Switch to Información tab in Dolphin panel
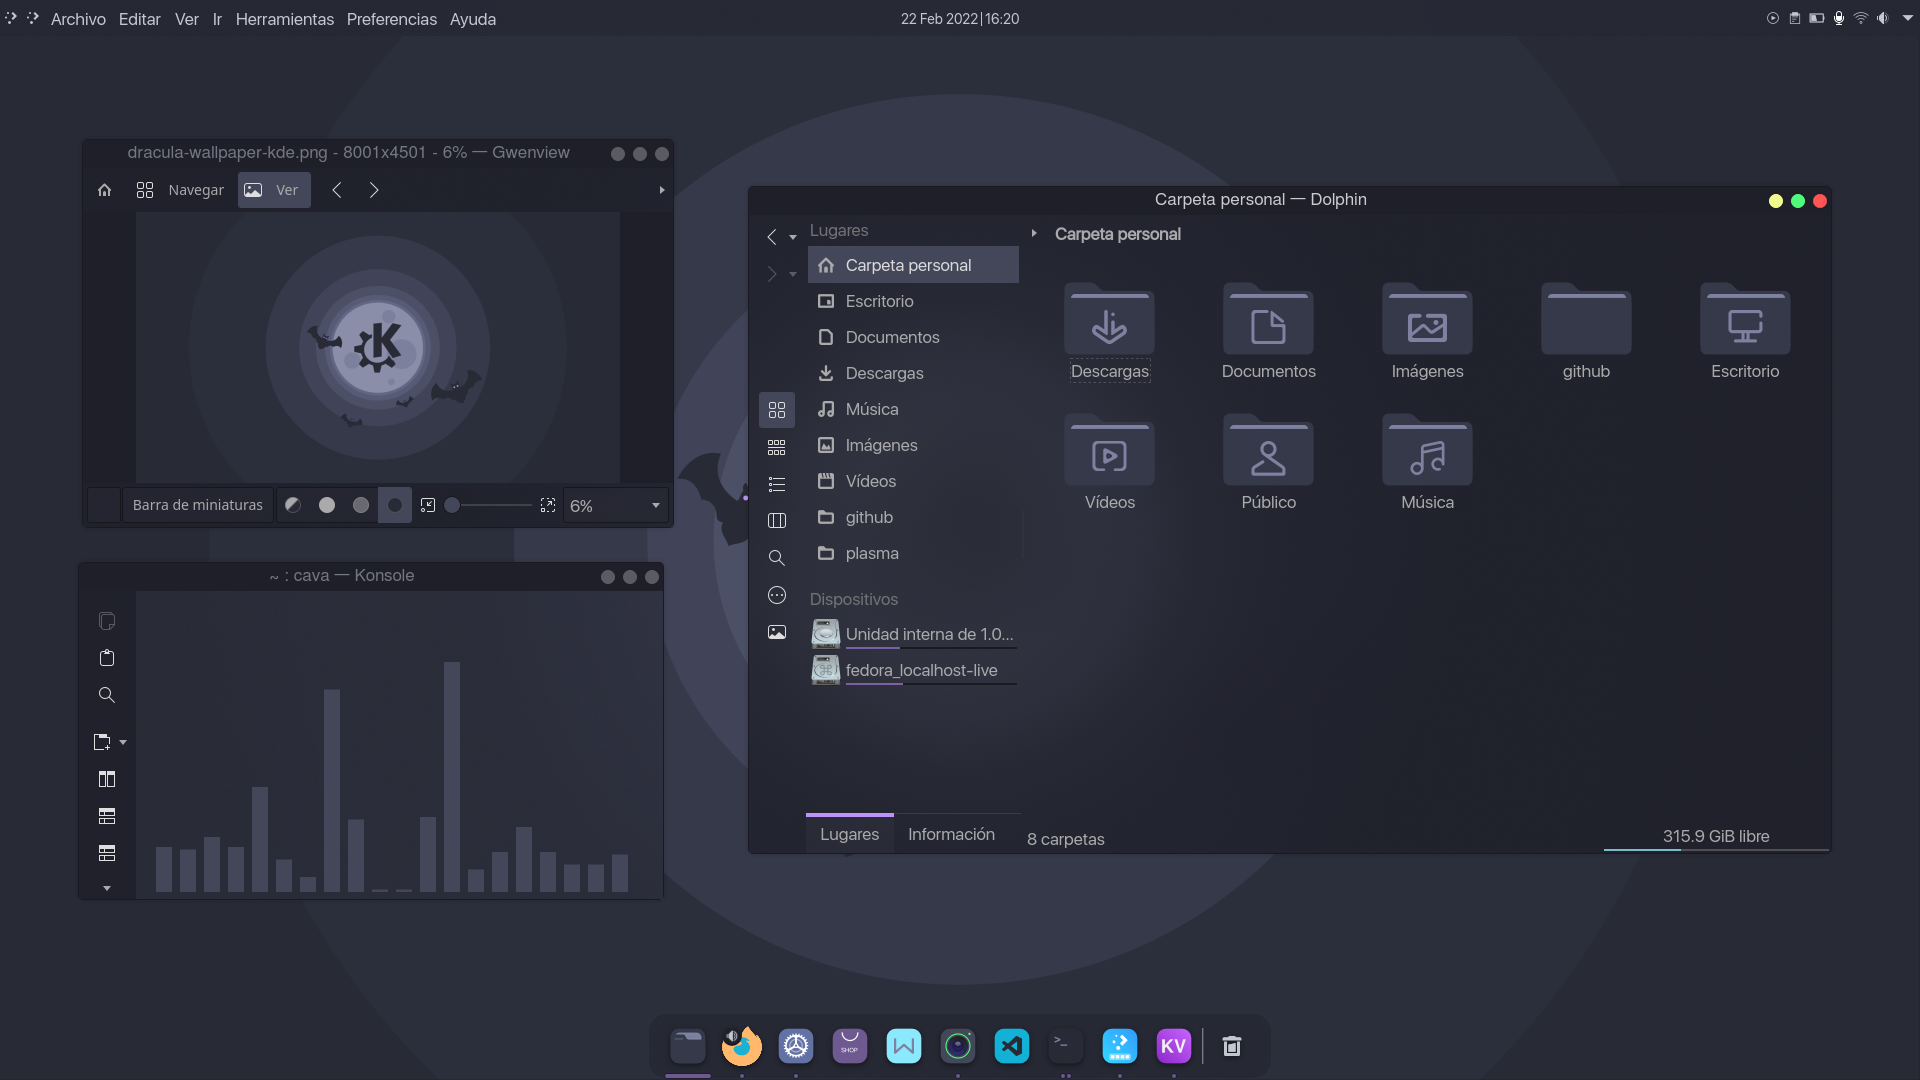 (x=951, y=834)
